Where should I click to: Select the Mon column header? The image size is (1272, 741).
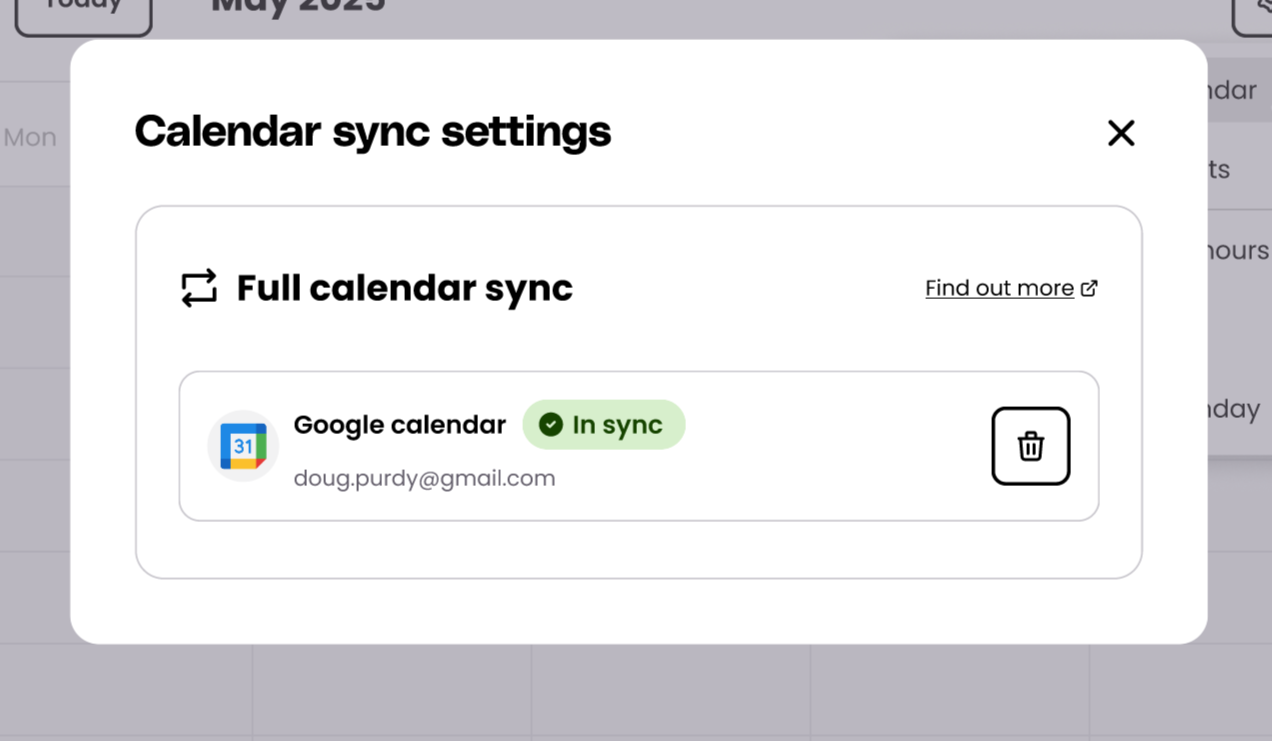(30, 137)
